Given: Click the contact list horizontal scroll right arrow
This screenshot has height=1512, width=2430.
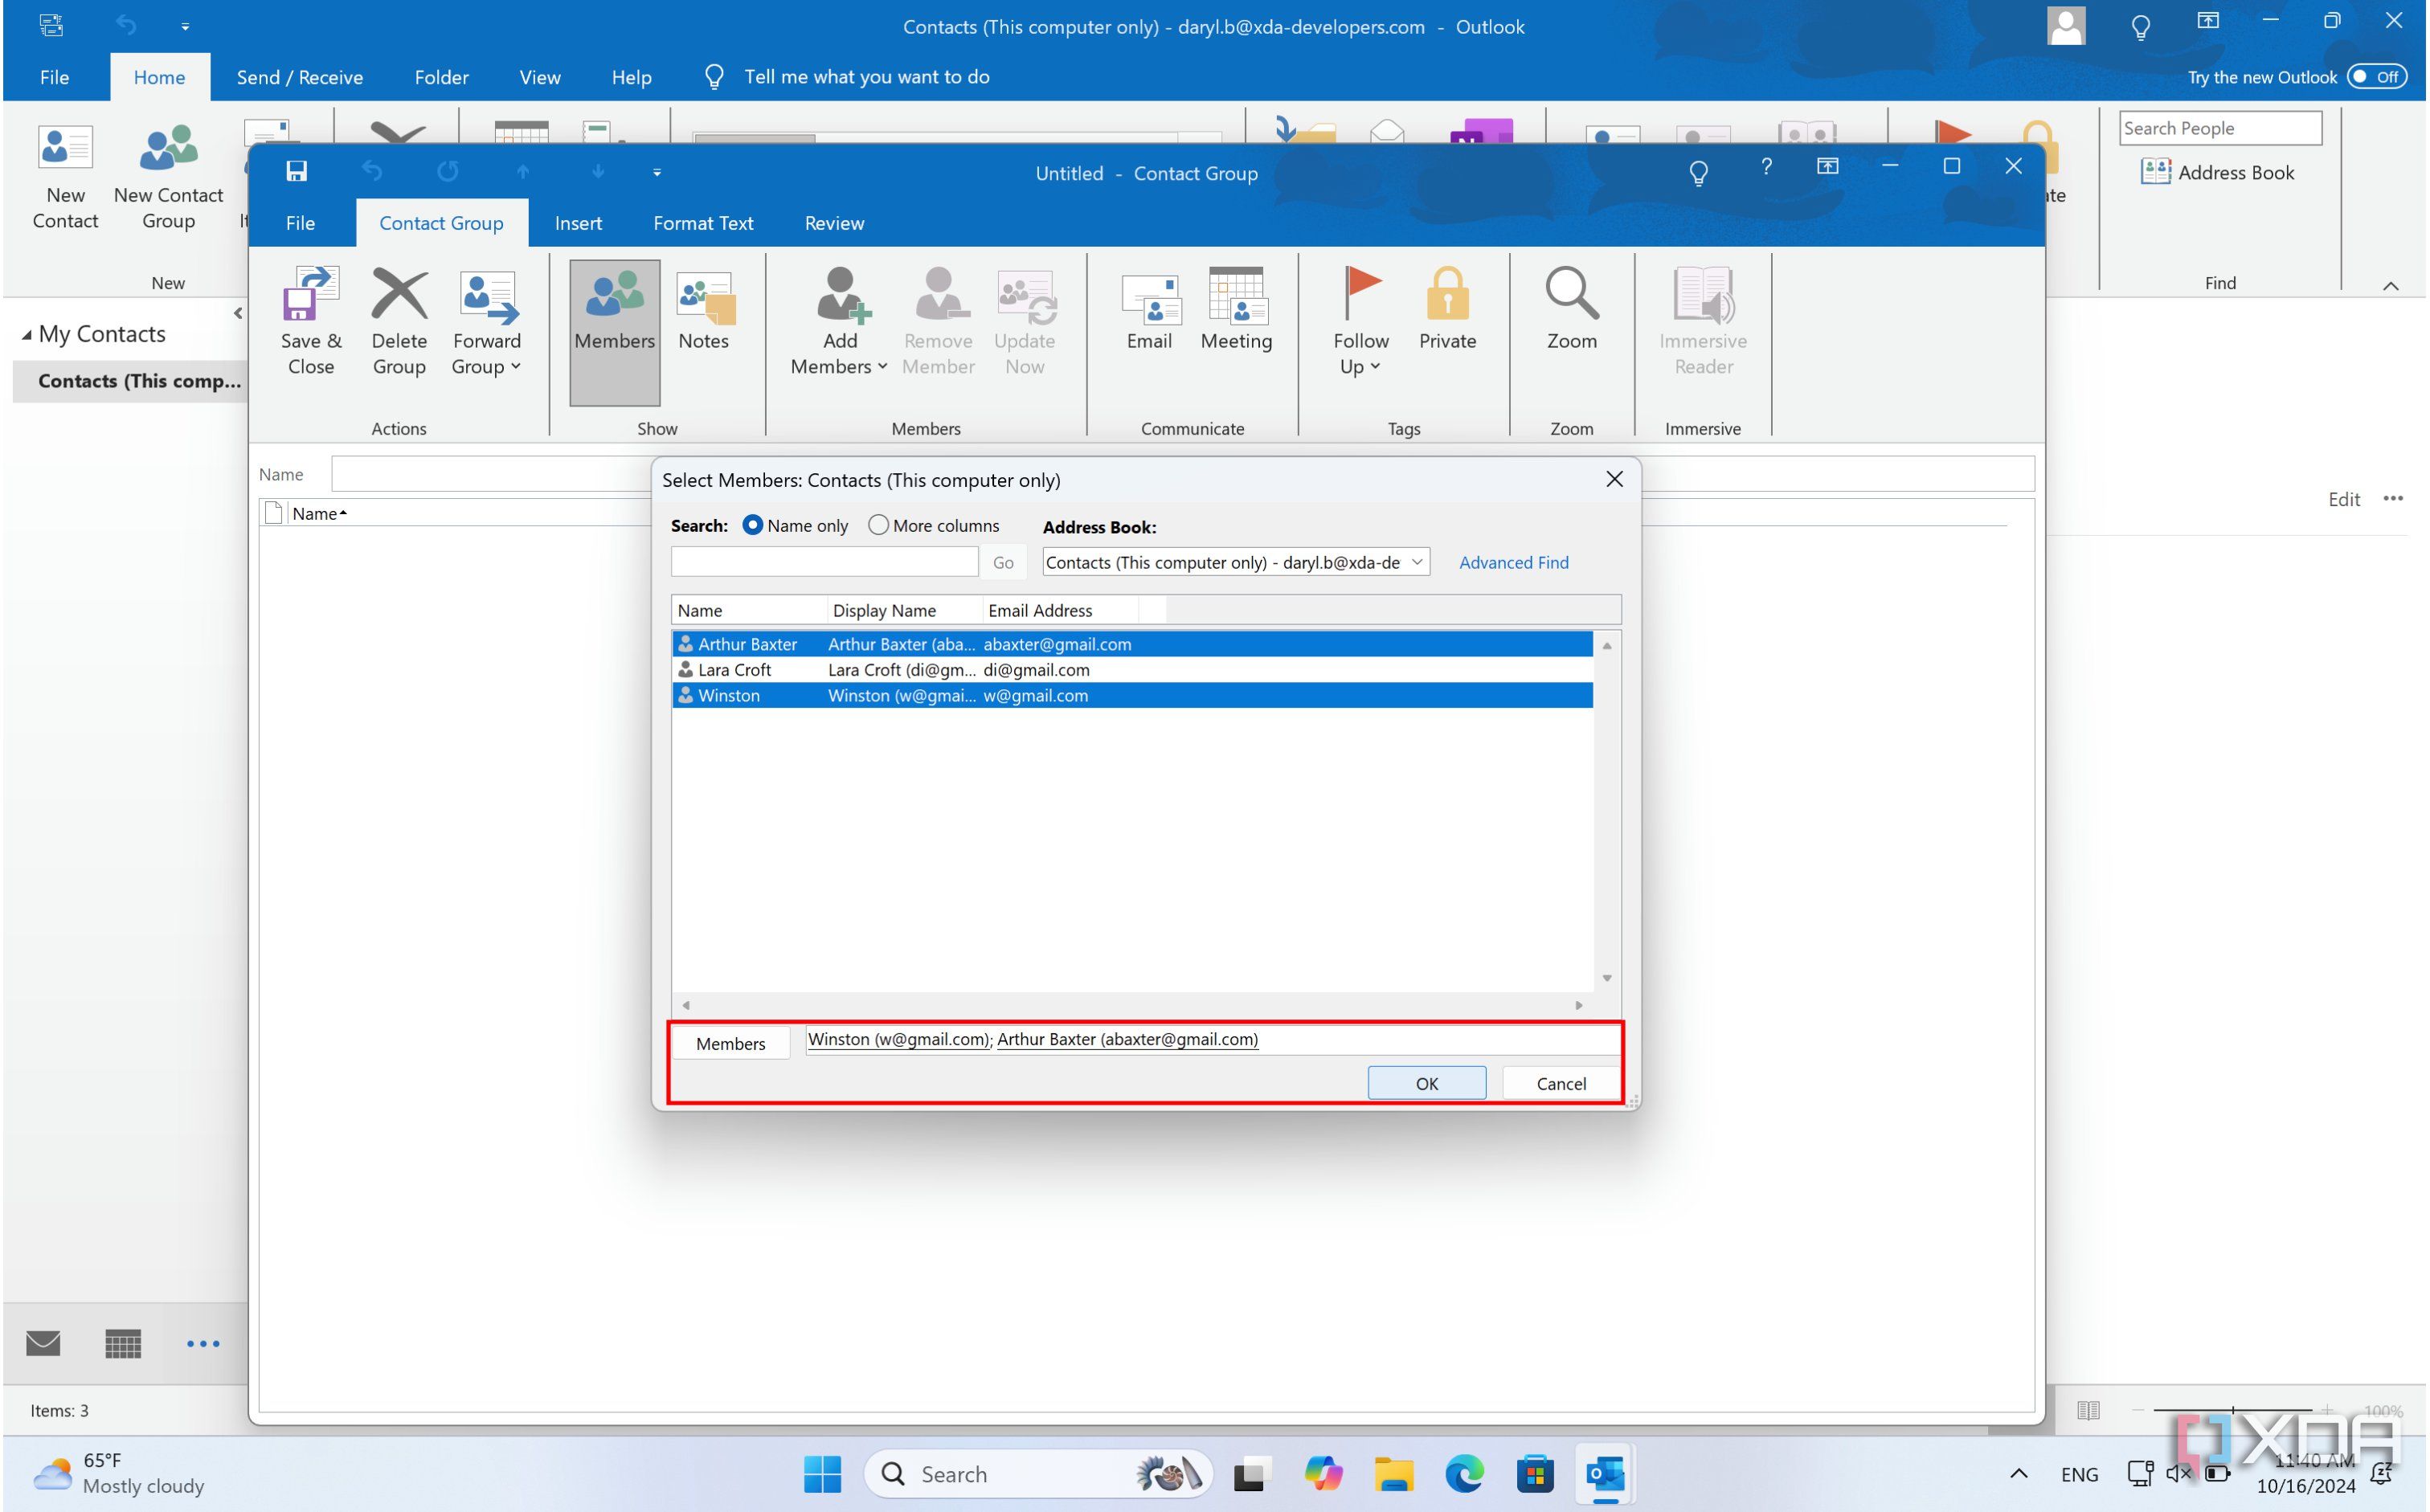Looking at the screenshot, I should [x=1579, y=1005].
